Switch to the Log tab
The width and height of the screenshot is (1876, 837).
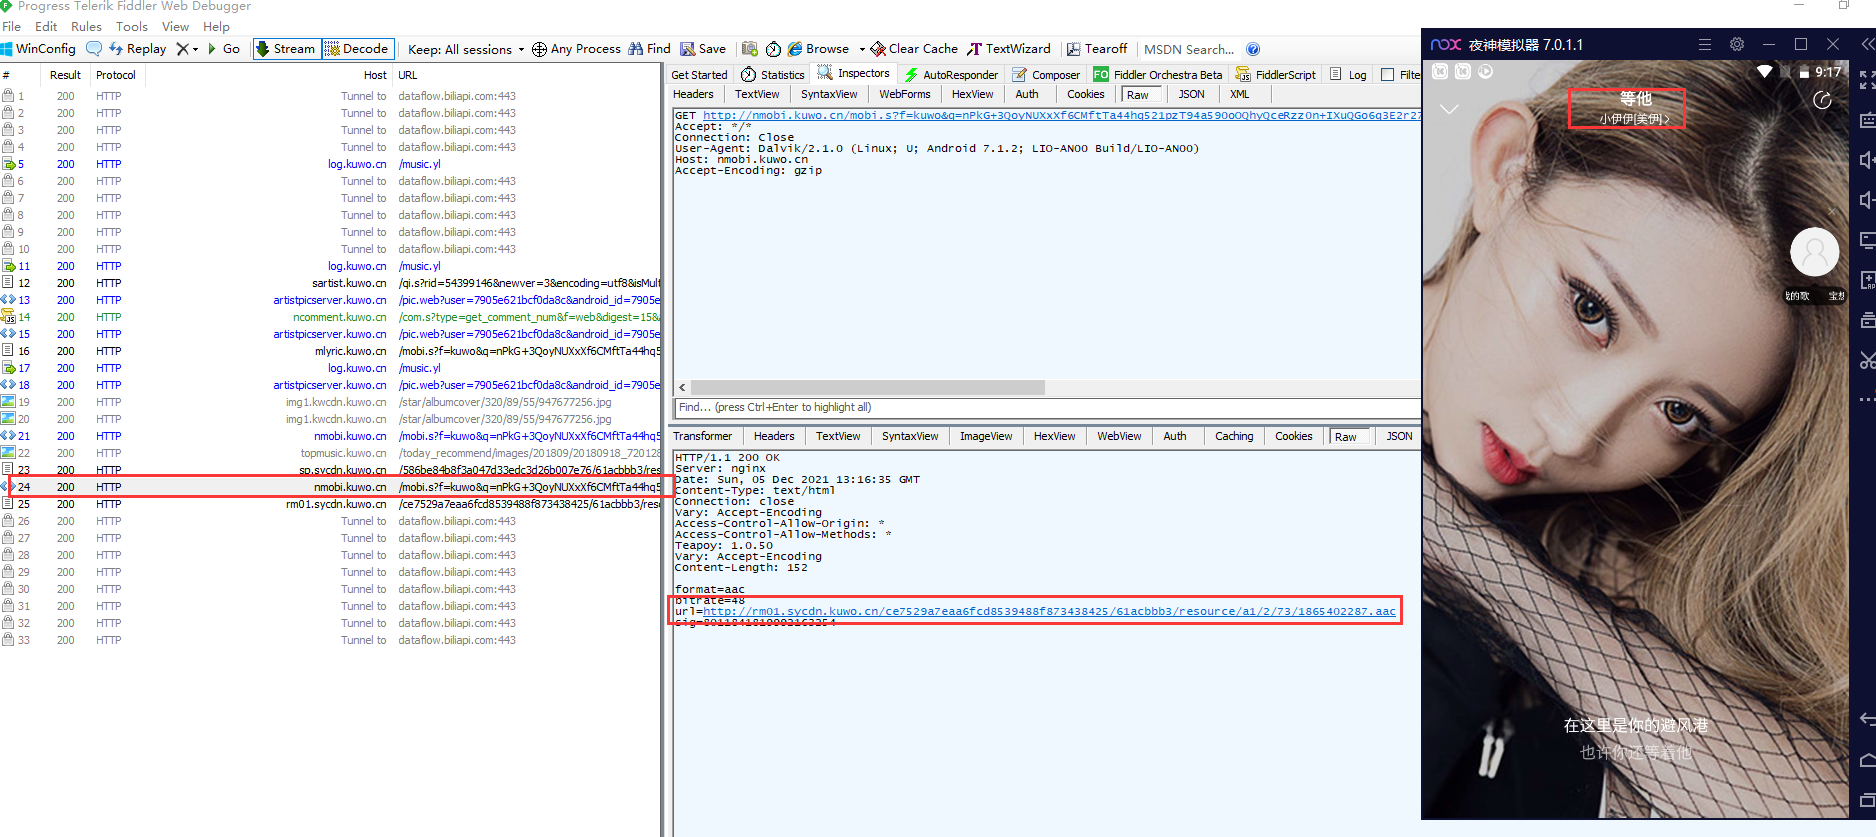(1348, 75)
